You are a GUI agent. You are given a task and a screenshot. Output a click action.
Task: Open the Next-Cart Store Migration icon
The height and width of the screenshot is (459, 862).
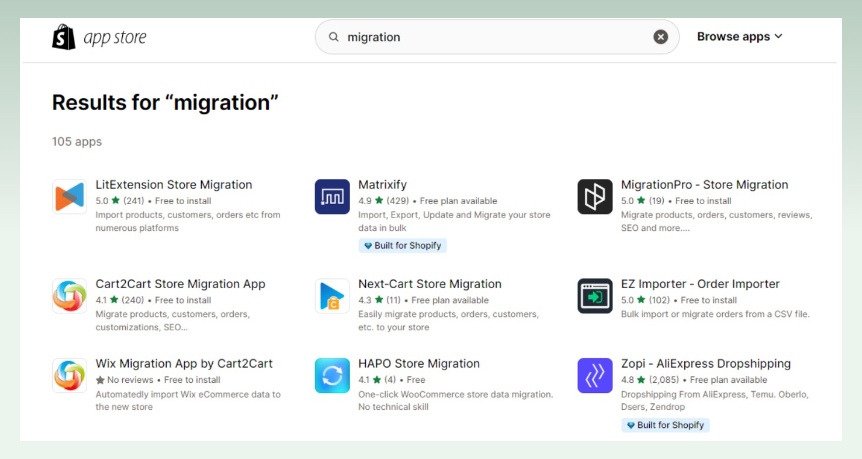332,296
